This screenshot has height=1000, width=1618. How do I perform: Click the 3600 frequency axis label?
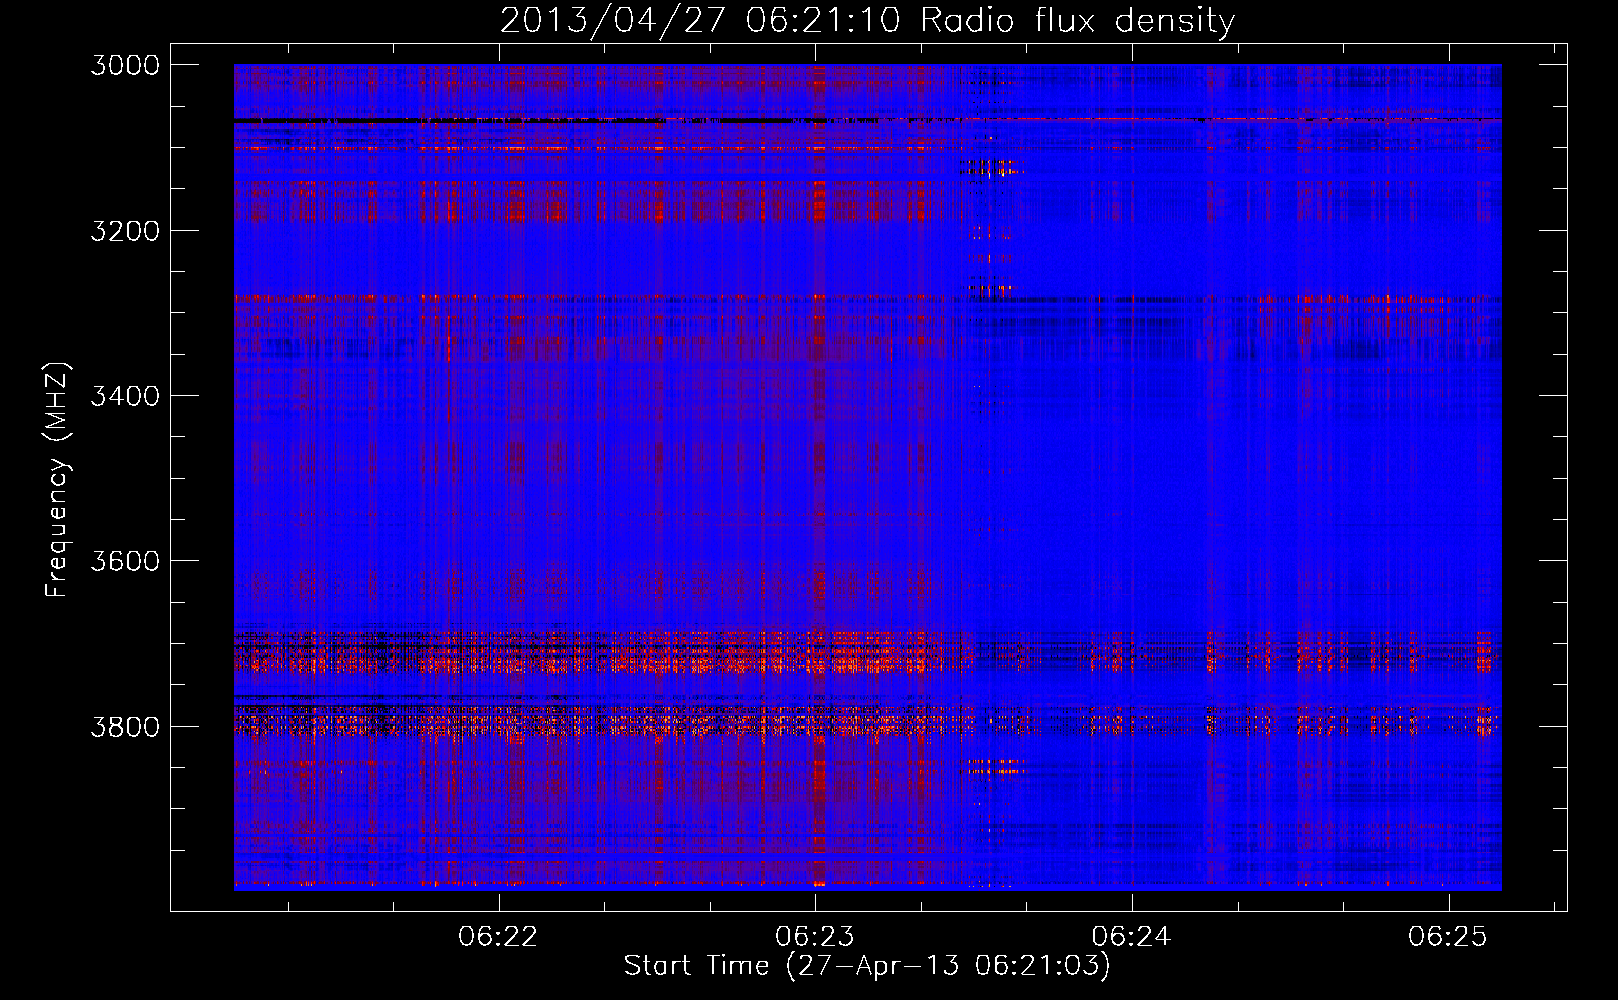coord(125,561)
